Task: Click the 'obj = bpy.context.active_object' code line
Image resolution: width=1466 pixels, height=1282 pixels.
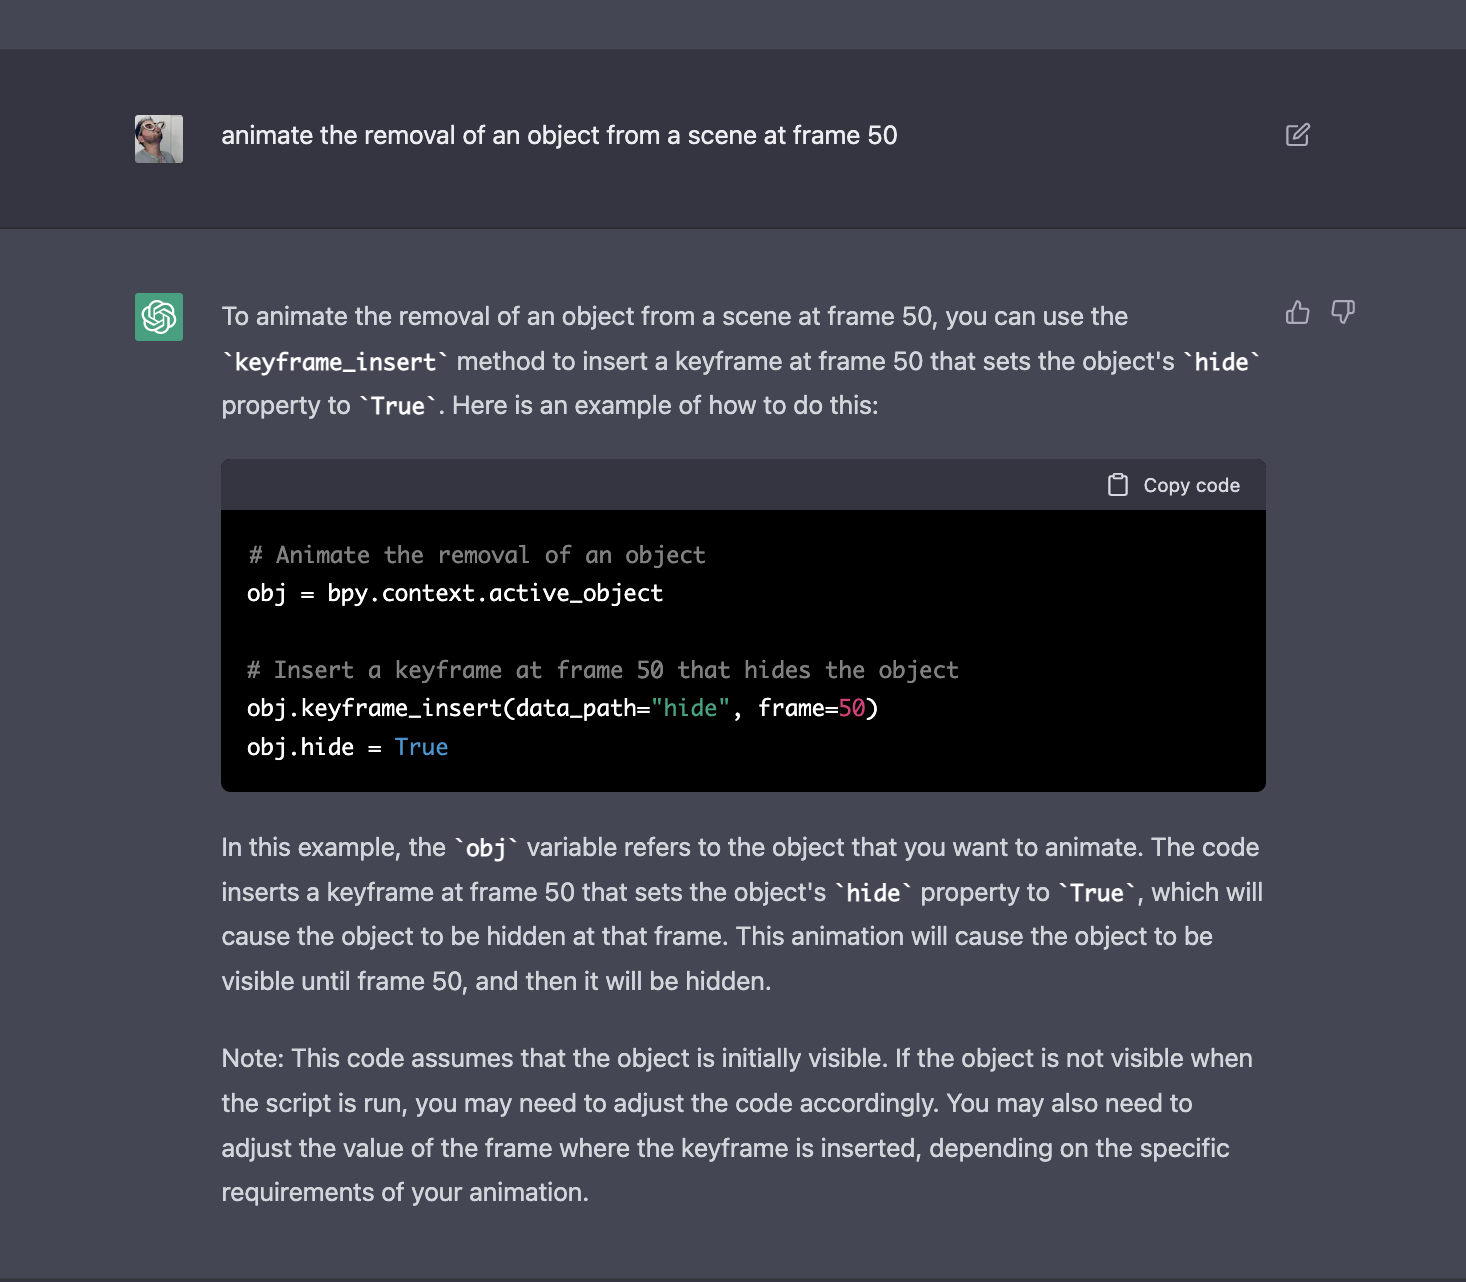Action: (x=455, y=594)
